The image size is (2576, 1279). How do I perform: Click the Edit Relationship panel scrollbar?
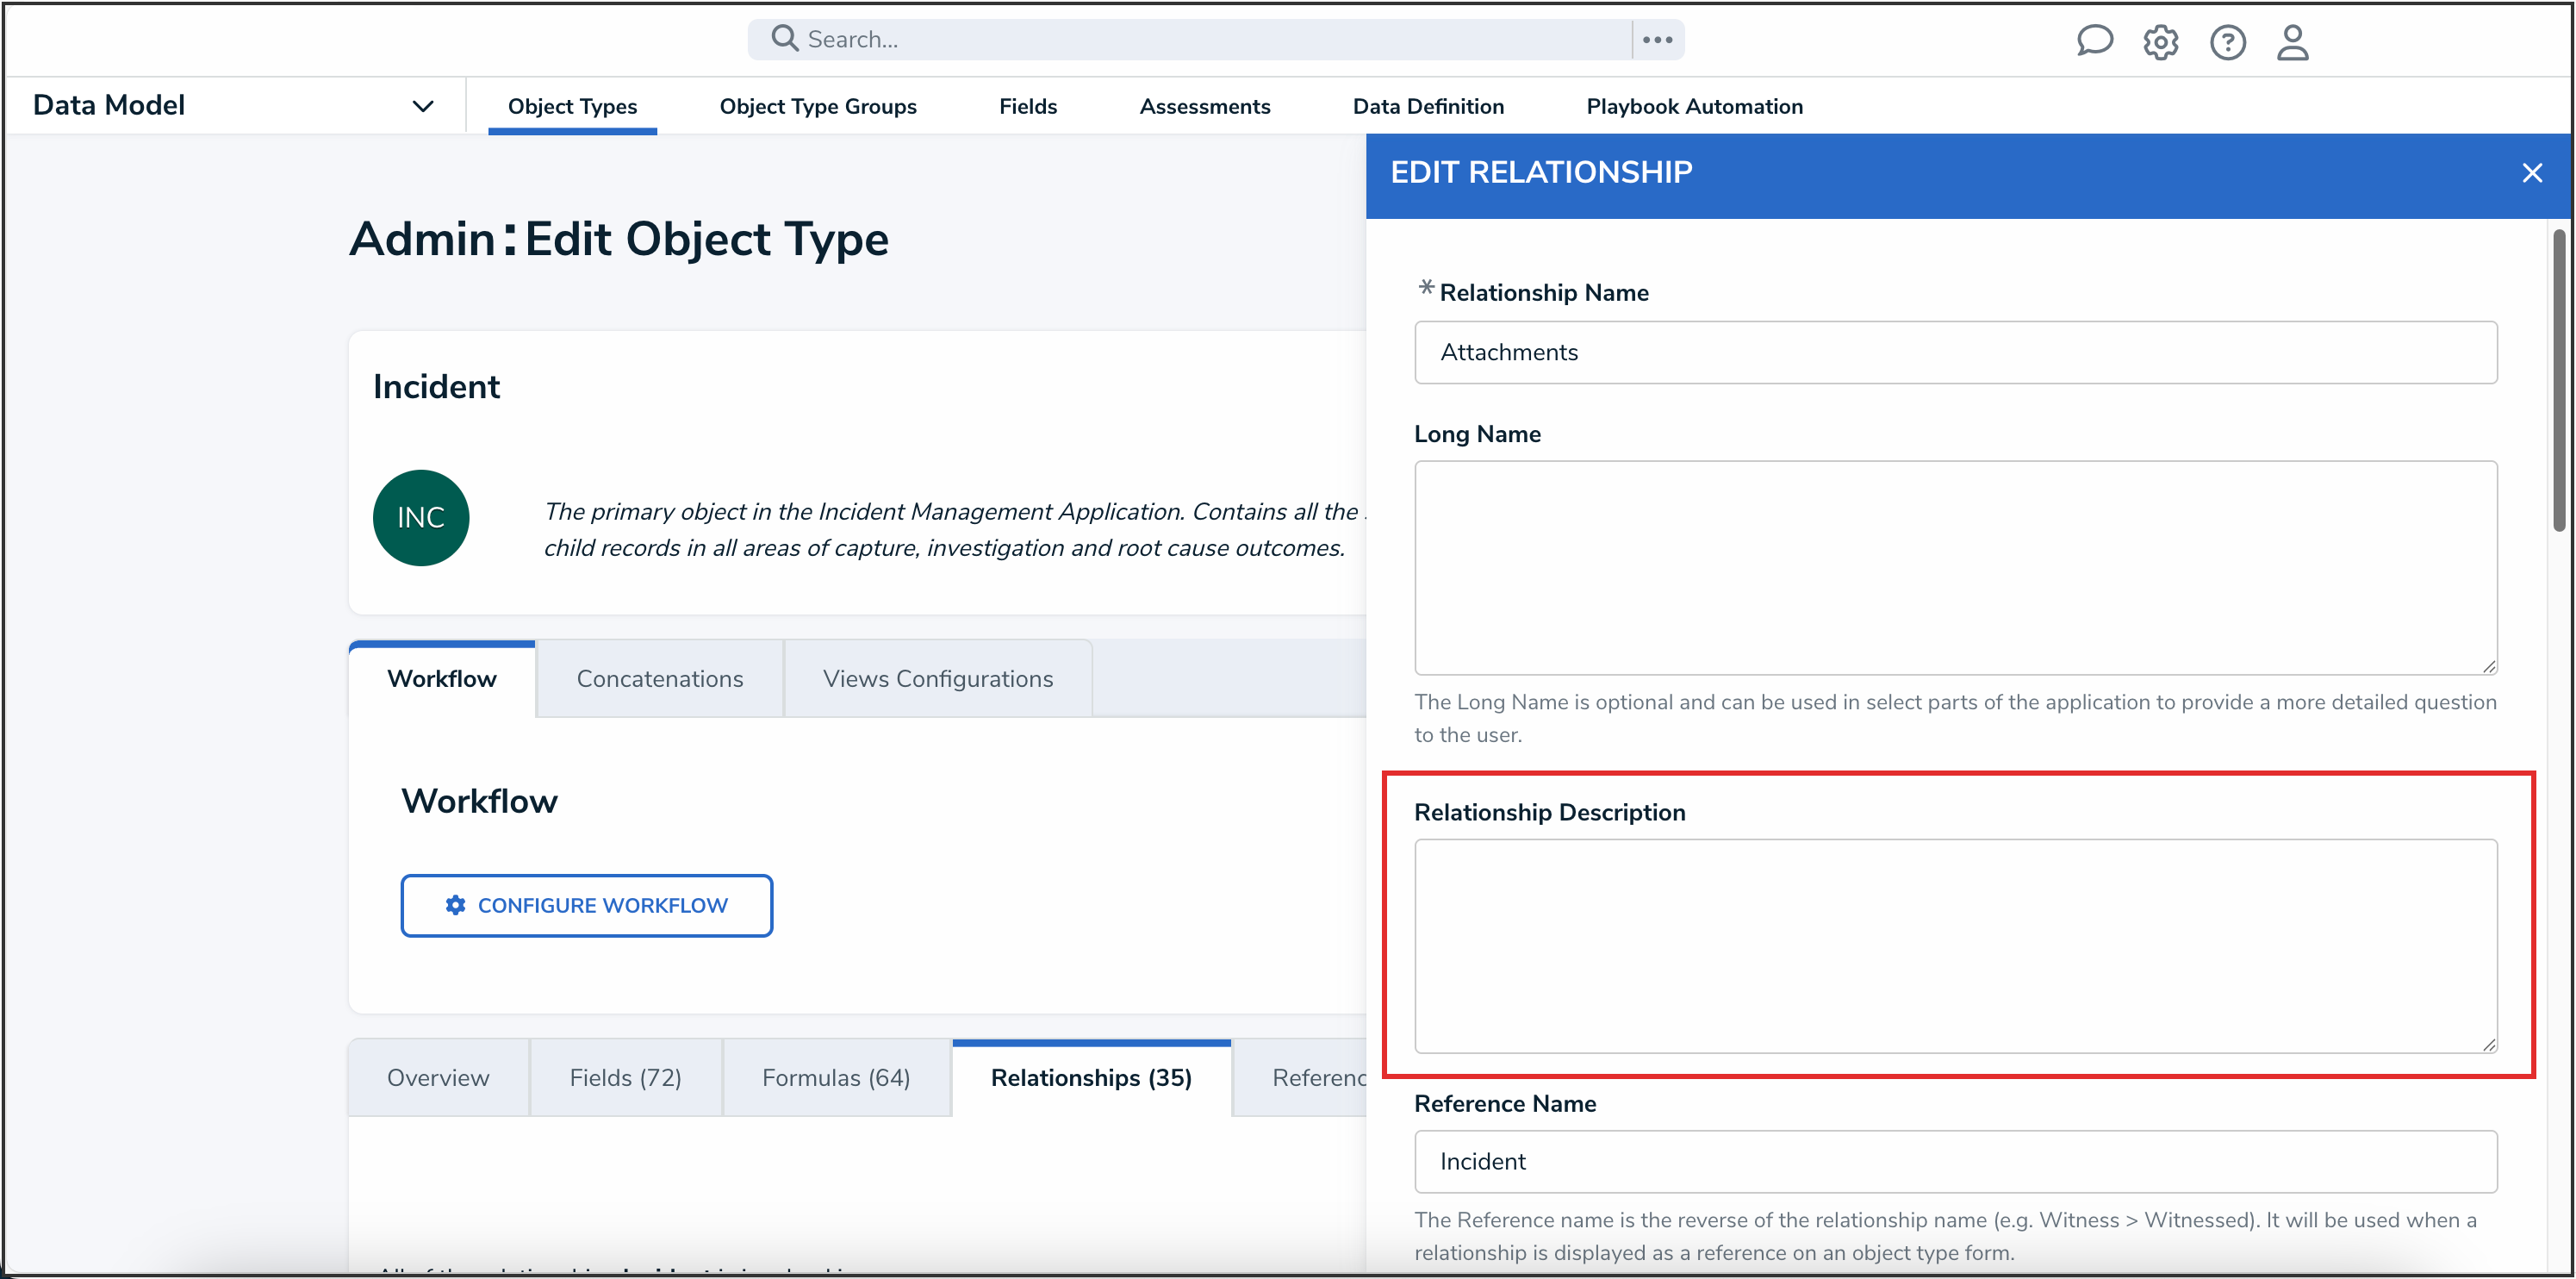point(2558,380)
